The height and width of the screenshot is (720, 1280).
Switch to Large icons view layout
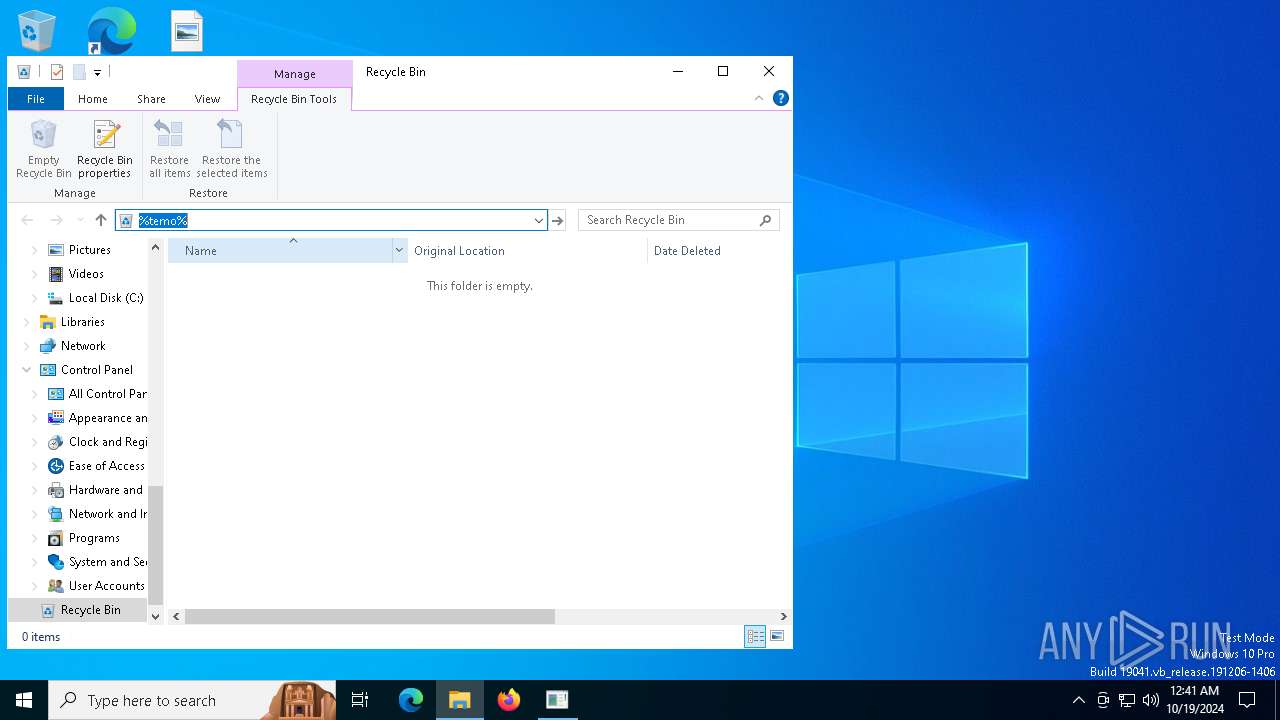pos(777,636)
